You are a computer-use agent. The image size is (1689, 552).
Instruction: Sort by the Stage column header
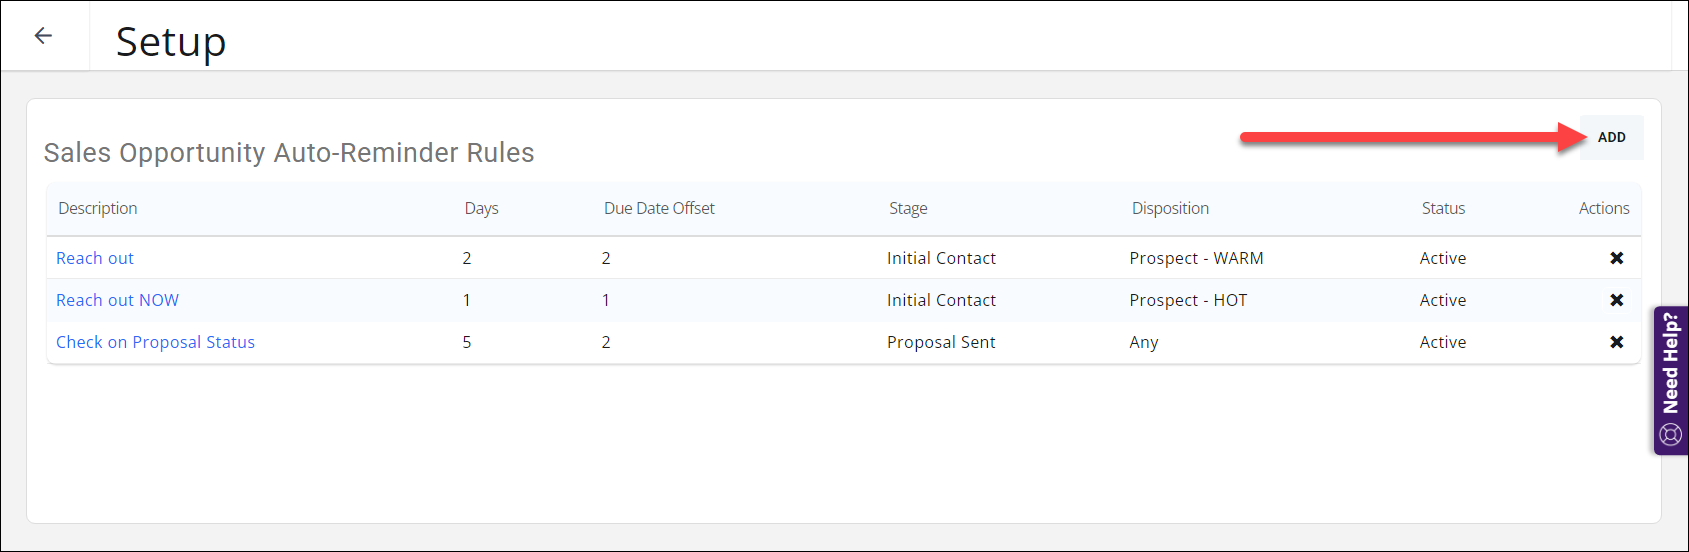point(908,208)
